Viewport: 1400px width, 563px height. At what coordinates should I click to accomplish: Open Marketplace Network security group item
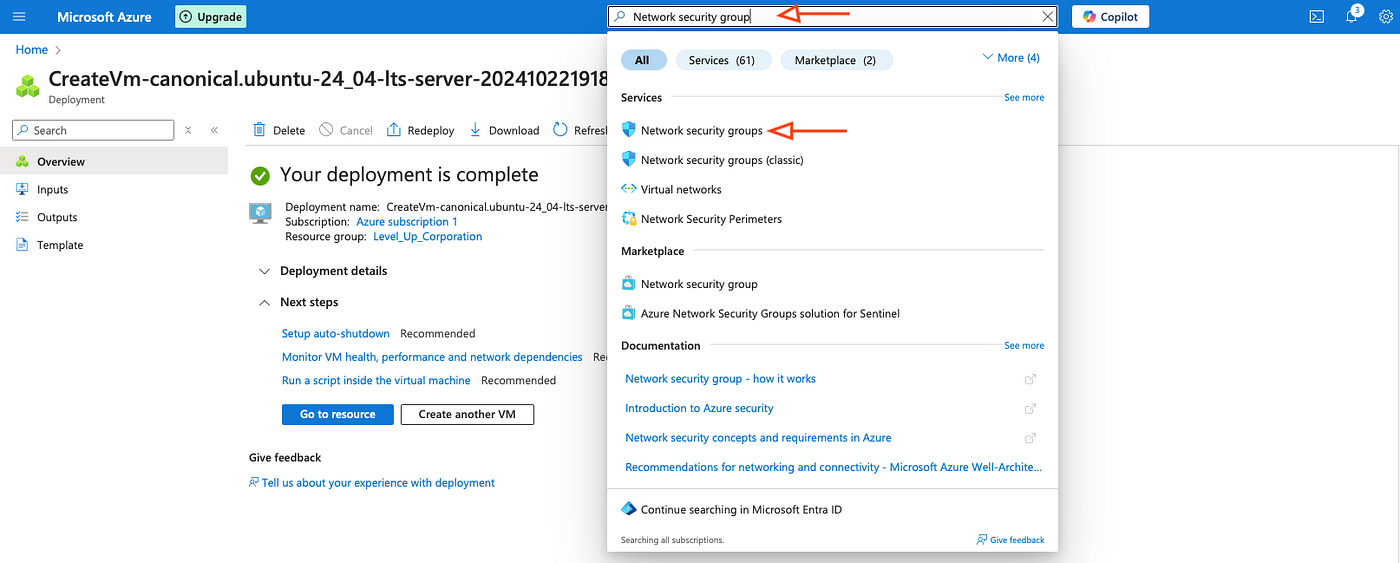point(699,284)
